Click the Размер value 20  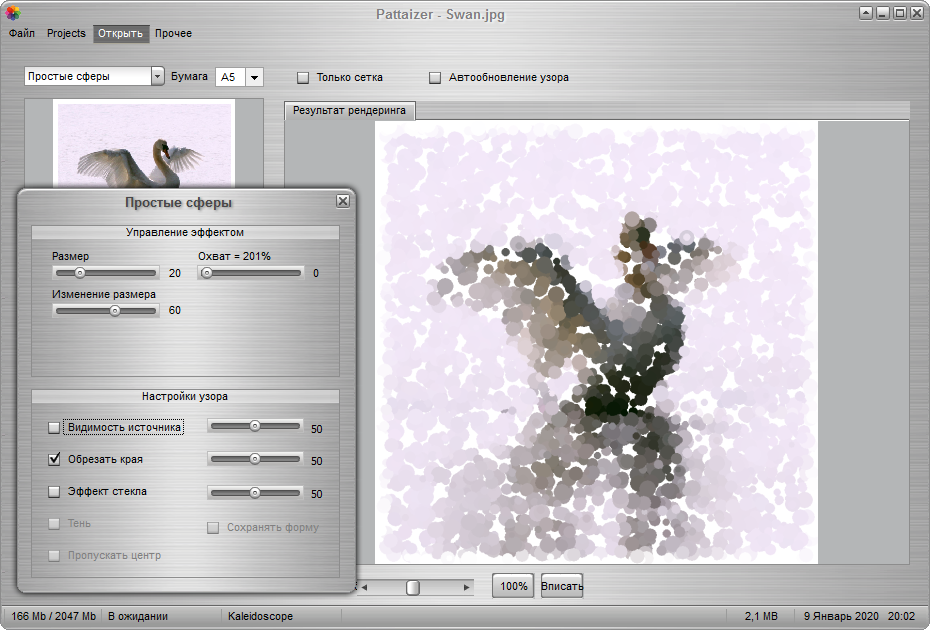175,273
